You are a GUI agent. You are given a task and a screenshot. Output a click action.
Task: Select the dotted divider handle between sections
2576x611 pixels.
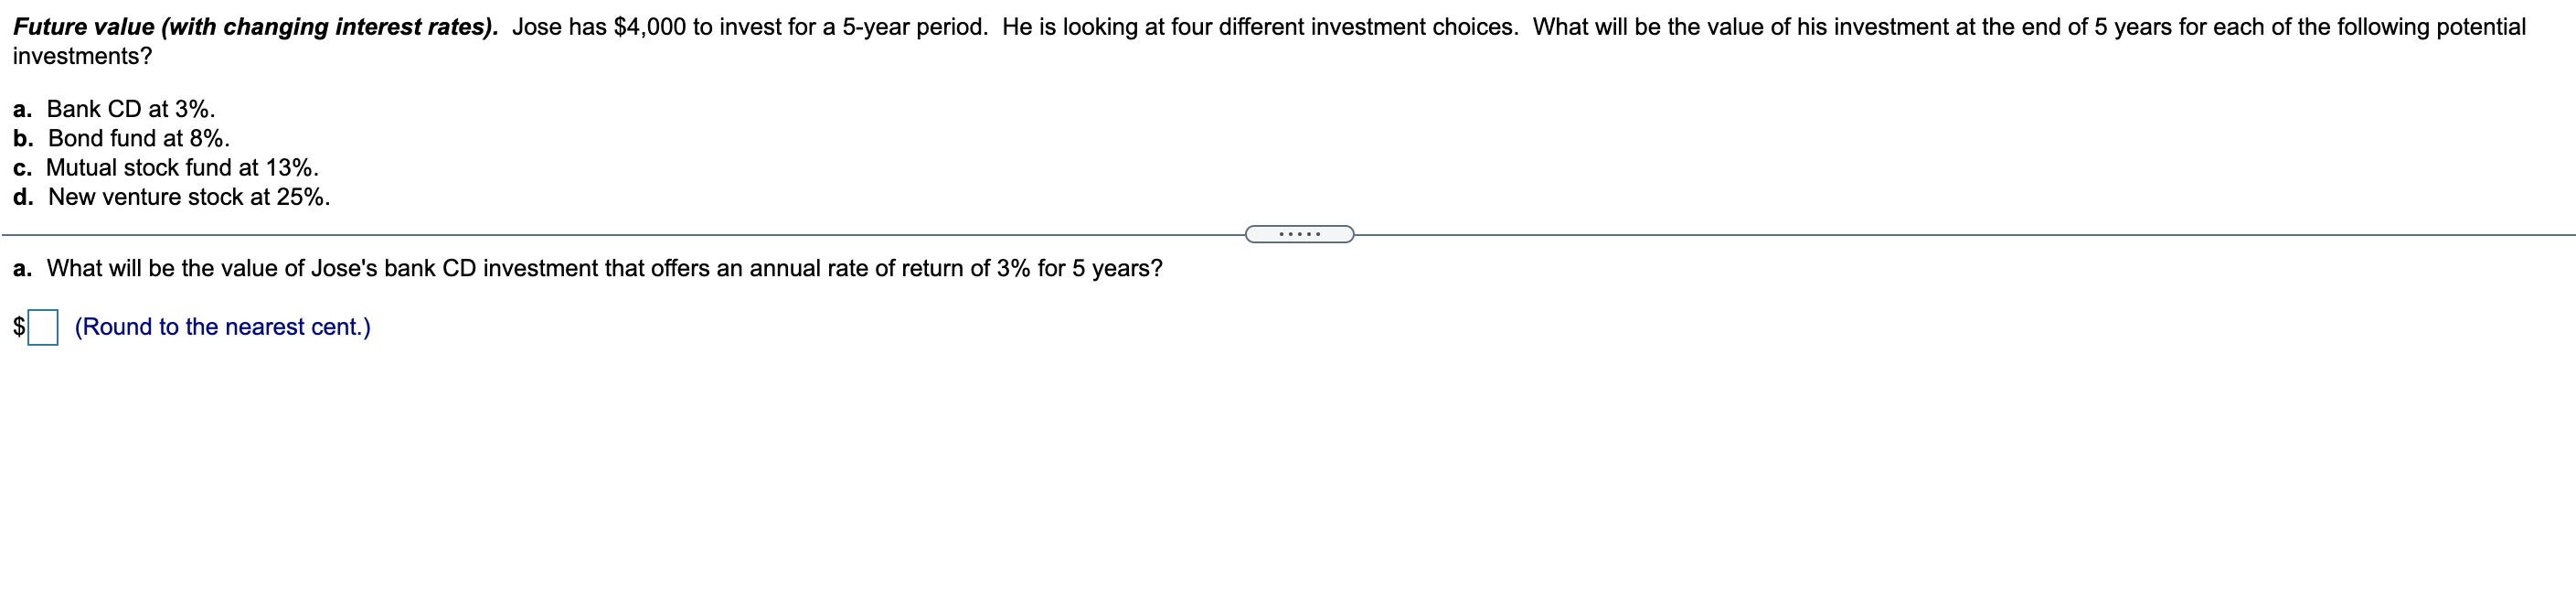click(x=1299, y=233)
